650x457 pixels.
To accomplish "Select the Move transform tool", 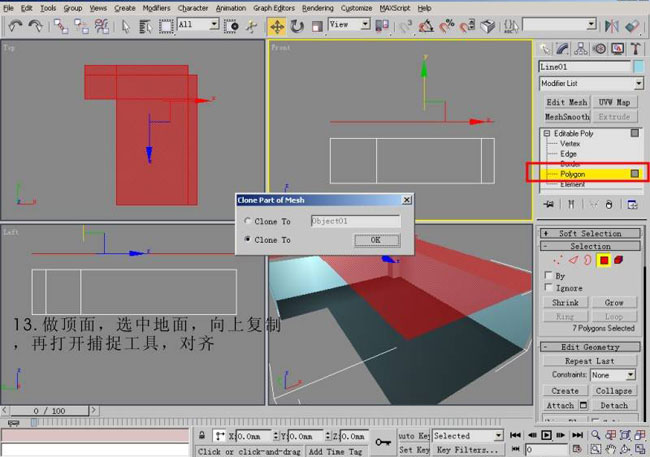I will (x=277, y=25).
